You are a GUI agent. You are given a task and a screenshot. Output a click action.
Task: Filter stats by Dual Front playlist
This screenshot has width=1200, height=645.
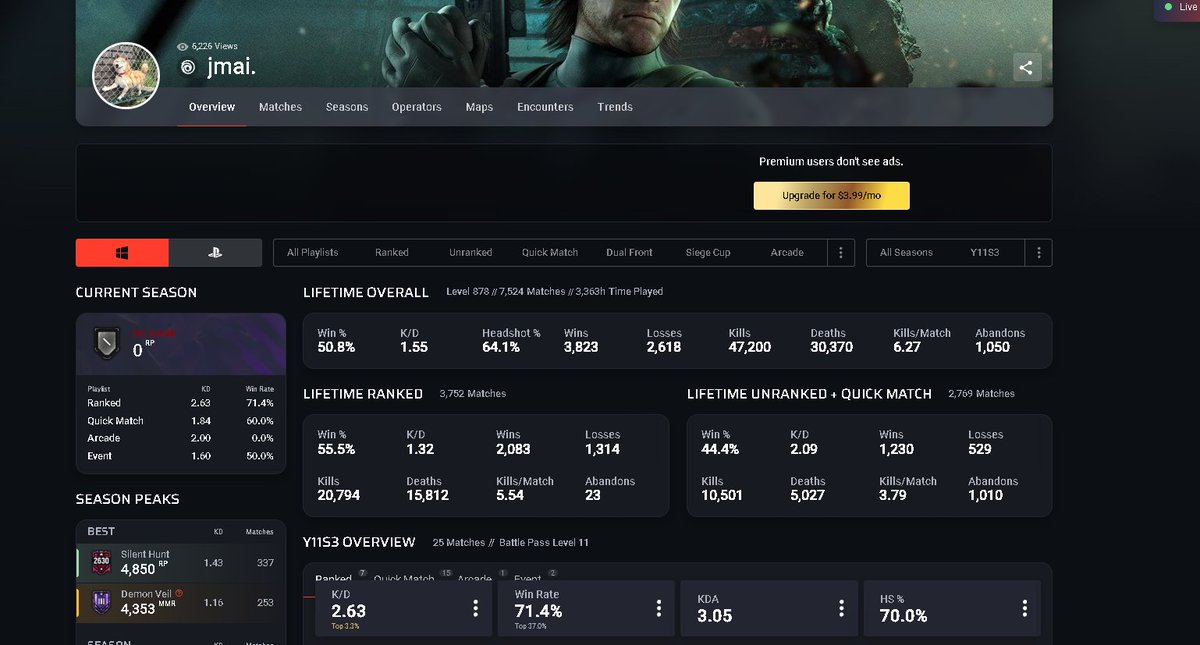pos(629,253)
